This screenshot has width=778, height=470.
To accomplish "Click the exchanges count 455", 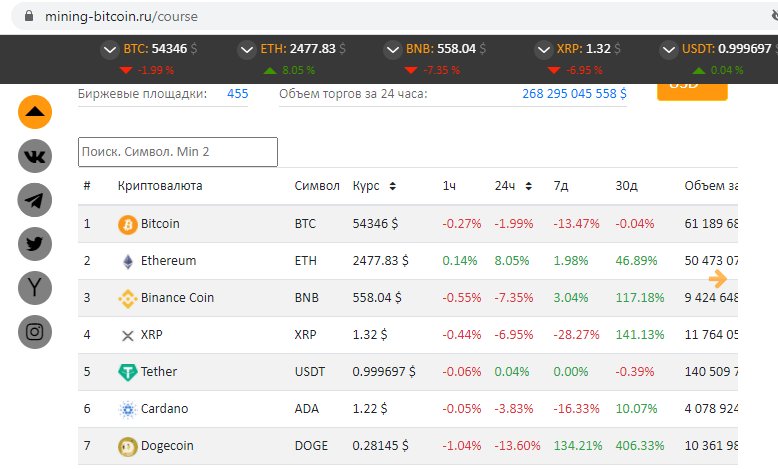I will (x=237, y=94).
